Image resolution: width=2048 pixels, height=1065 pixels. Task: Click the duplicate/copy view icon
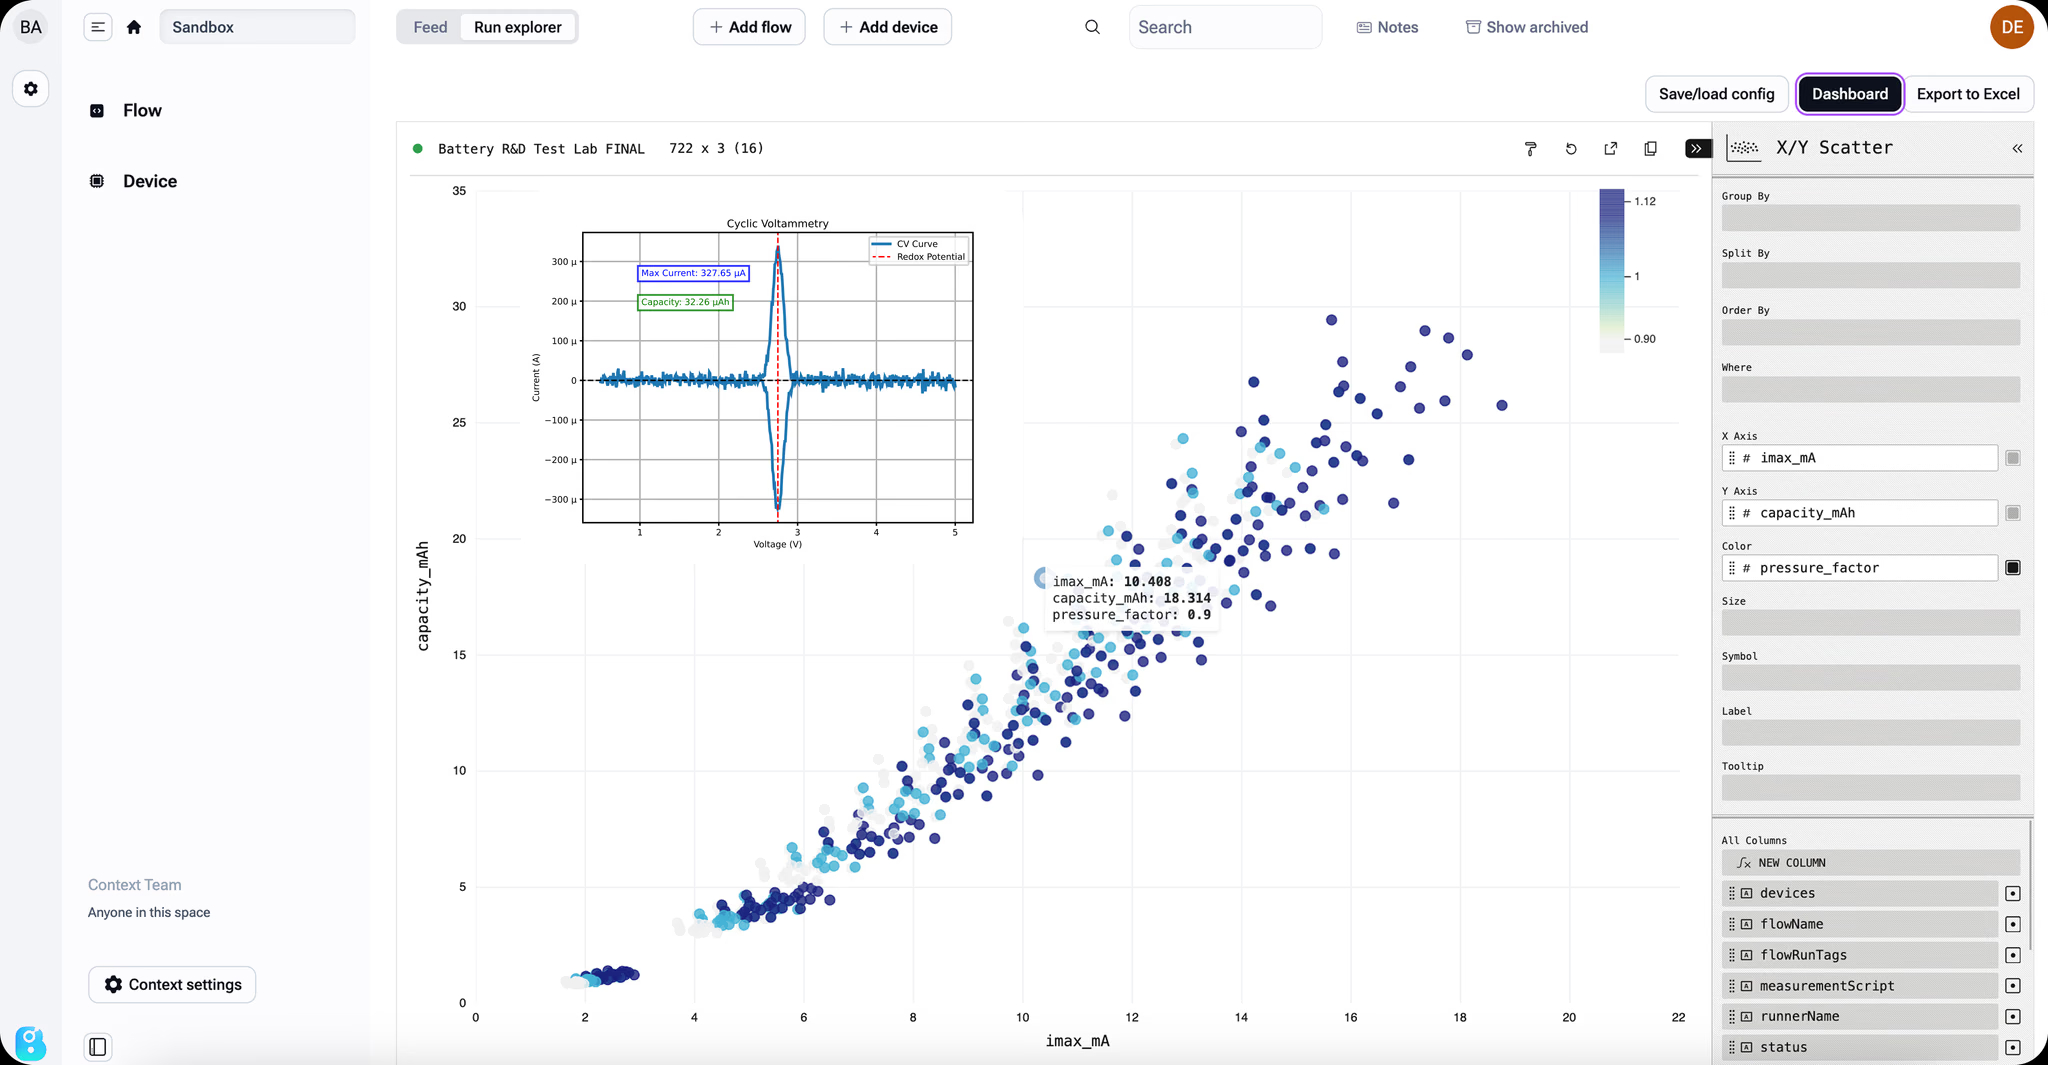point(1651,149)
